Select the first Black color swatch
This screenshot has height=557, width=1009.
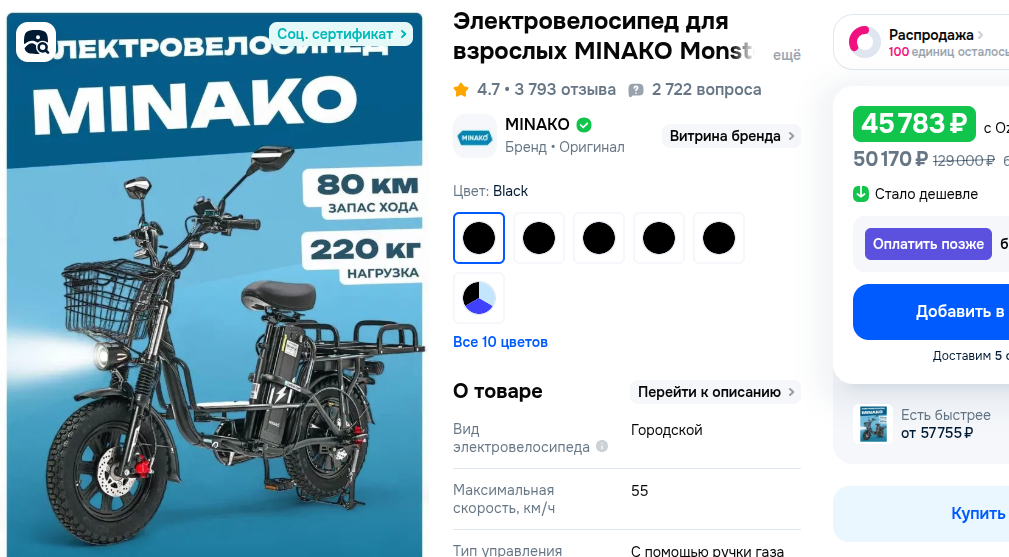click(479, 238)
